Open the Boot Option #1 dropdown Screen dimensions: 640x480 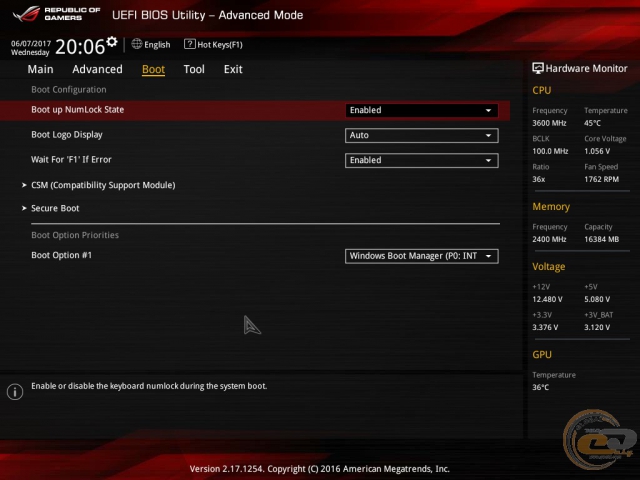421,256
